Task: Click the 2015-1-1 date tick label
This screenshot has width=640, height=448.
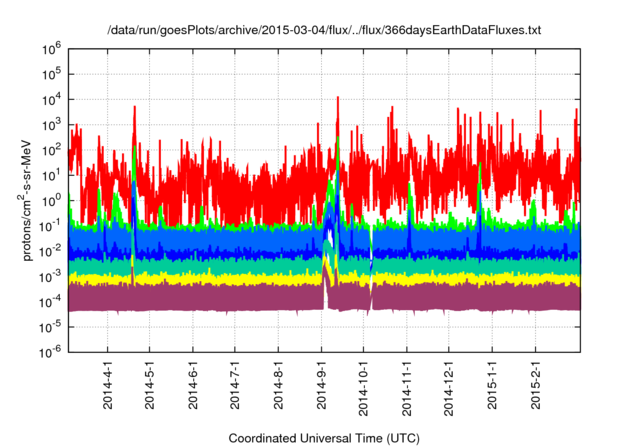Action: [x=492, y=385]
